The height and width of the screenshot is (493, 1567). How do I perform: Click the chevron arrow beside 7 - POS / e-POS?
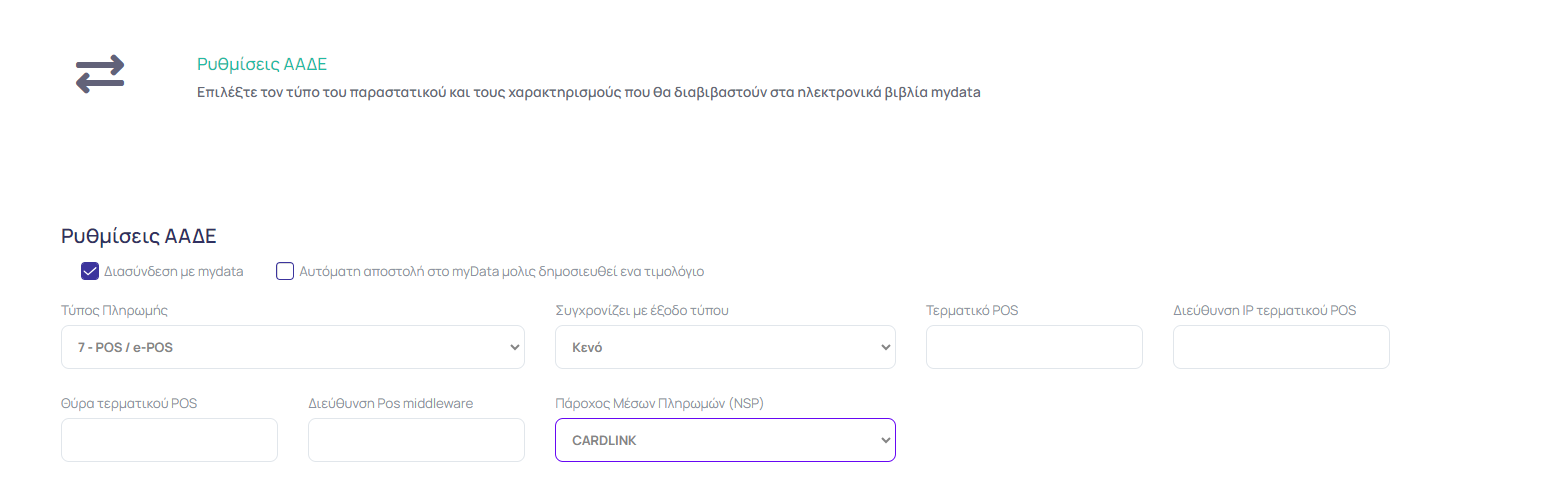click(x=515, y=347)
